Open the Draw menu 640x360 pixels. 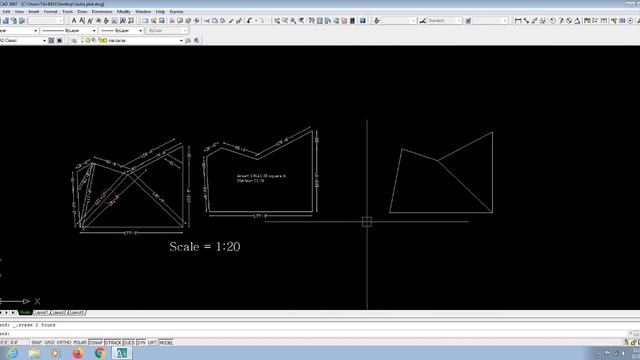(82, 12)
